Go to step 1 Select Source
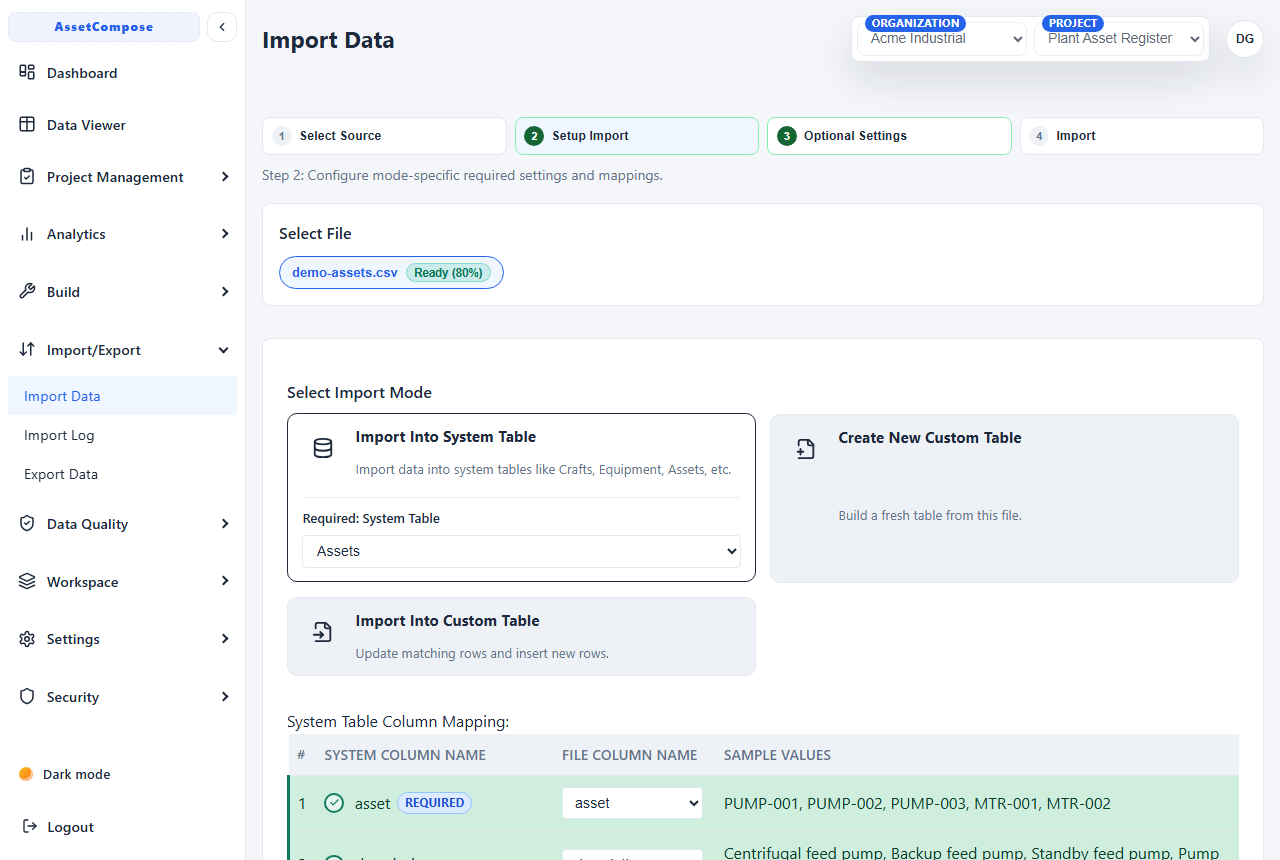Viewport: 1280px width, 860px height. 384,136
